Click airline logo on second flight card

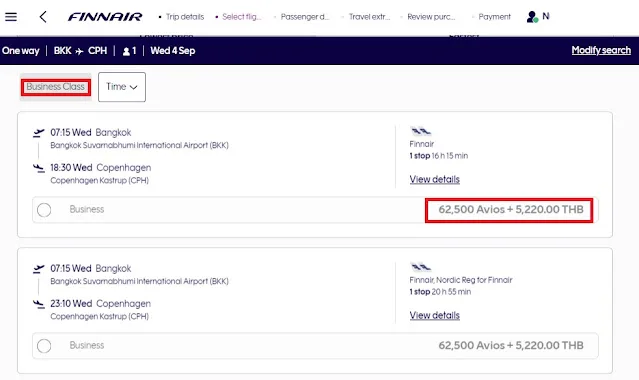click(421, 267)
